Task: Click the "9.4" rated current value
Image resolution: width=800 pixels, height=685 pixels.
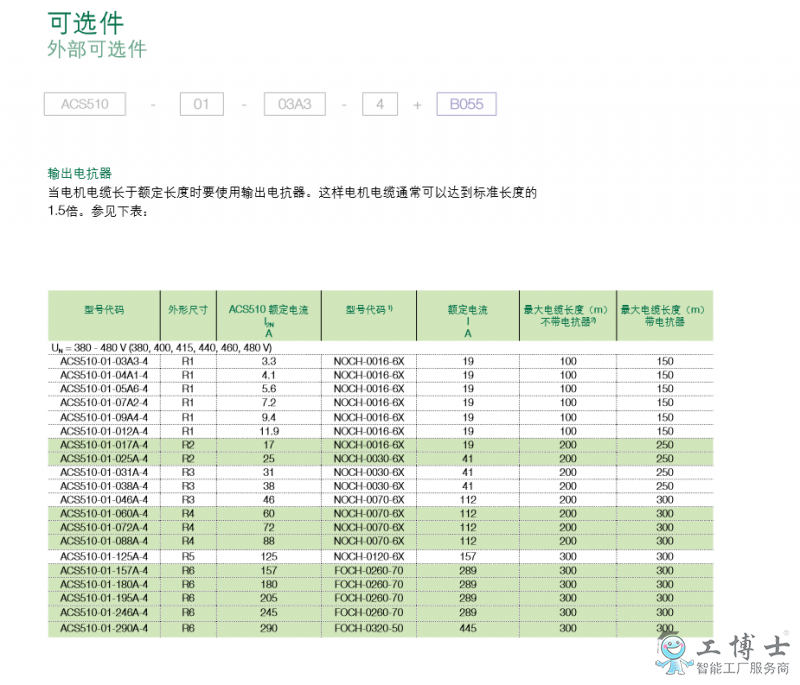Action: (269, 417)
